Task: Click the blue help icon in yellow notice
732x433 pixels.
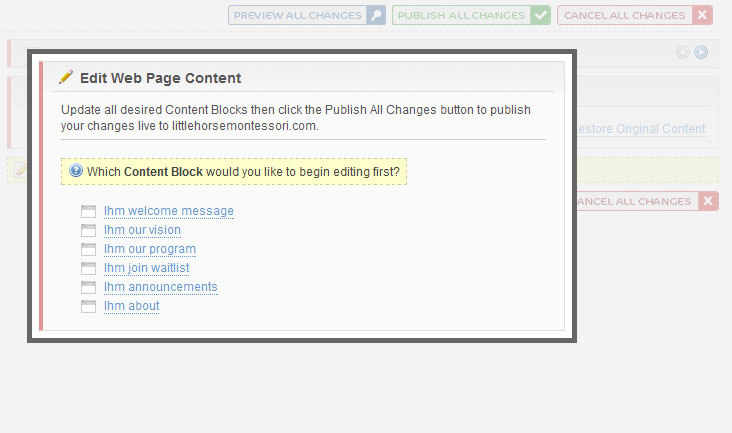Action: click(x=76, y=170)
